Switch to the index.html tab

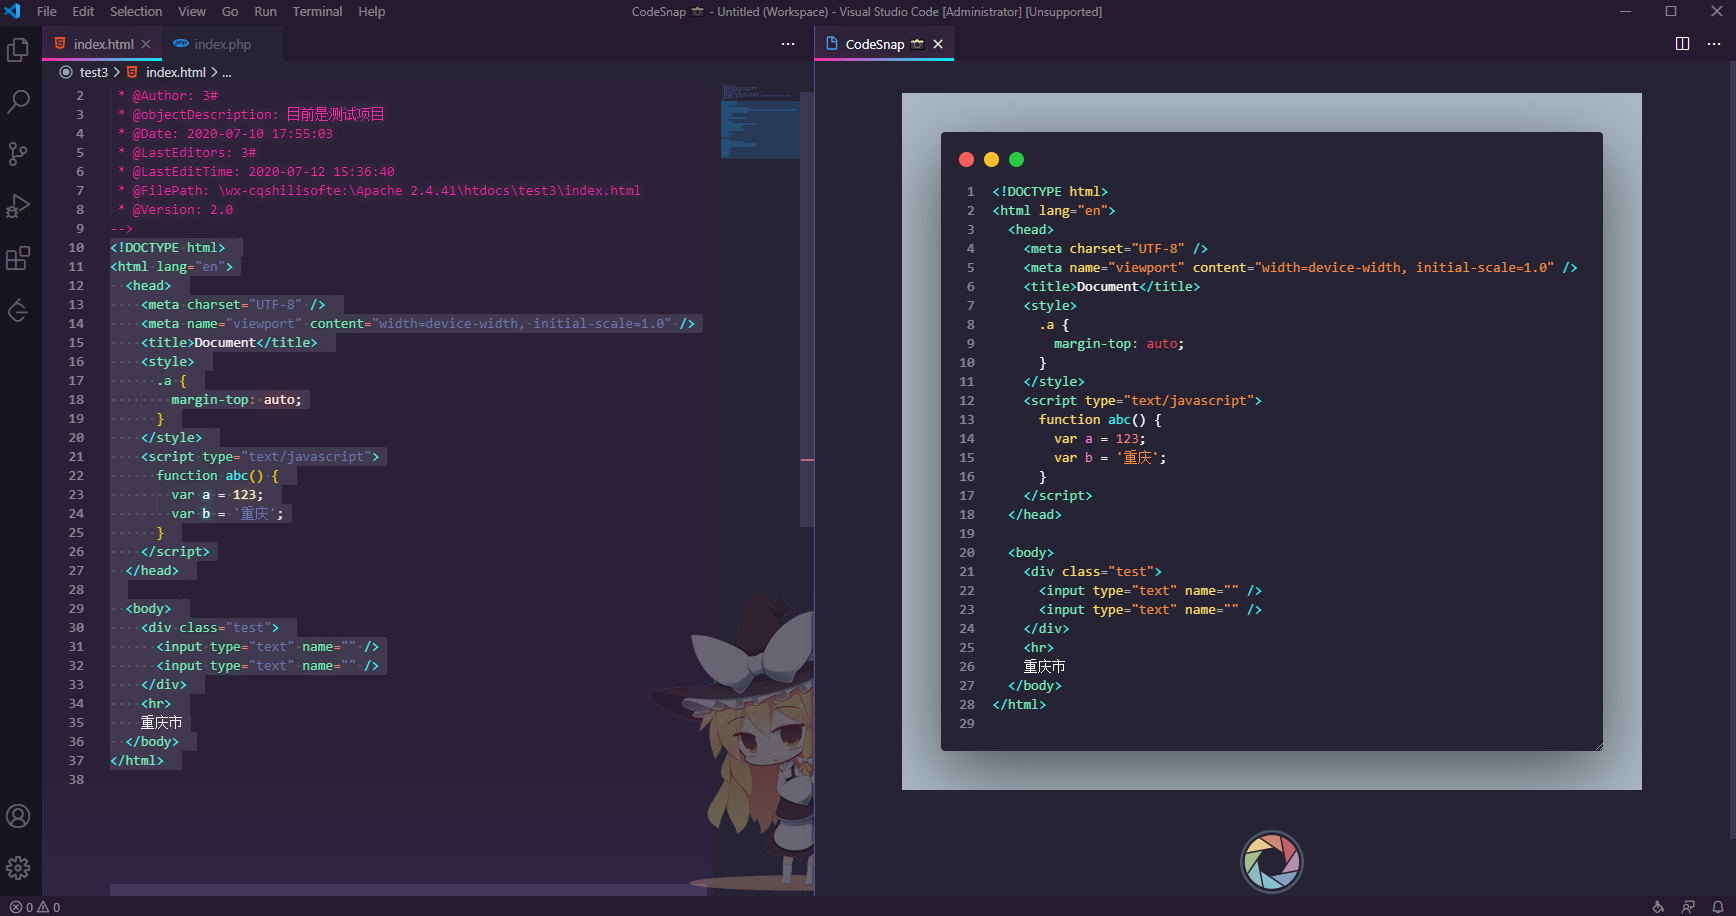pyautogui.click(x=104, y=44)
